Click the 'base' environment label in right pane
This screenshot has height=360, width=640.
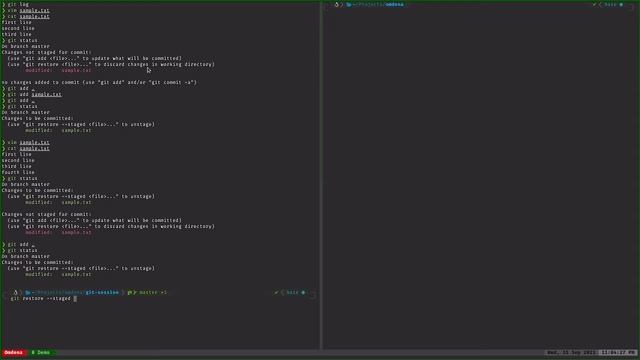point(610,4)
